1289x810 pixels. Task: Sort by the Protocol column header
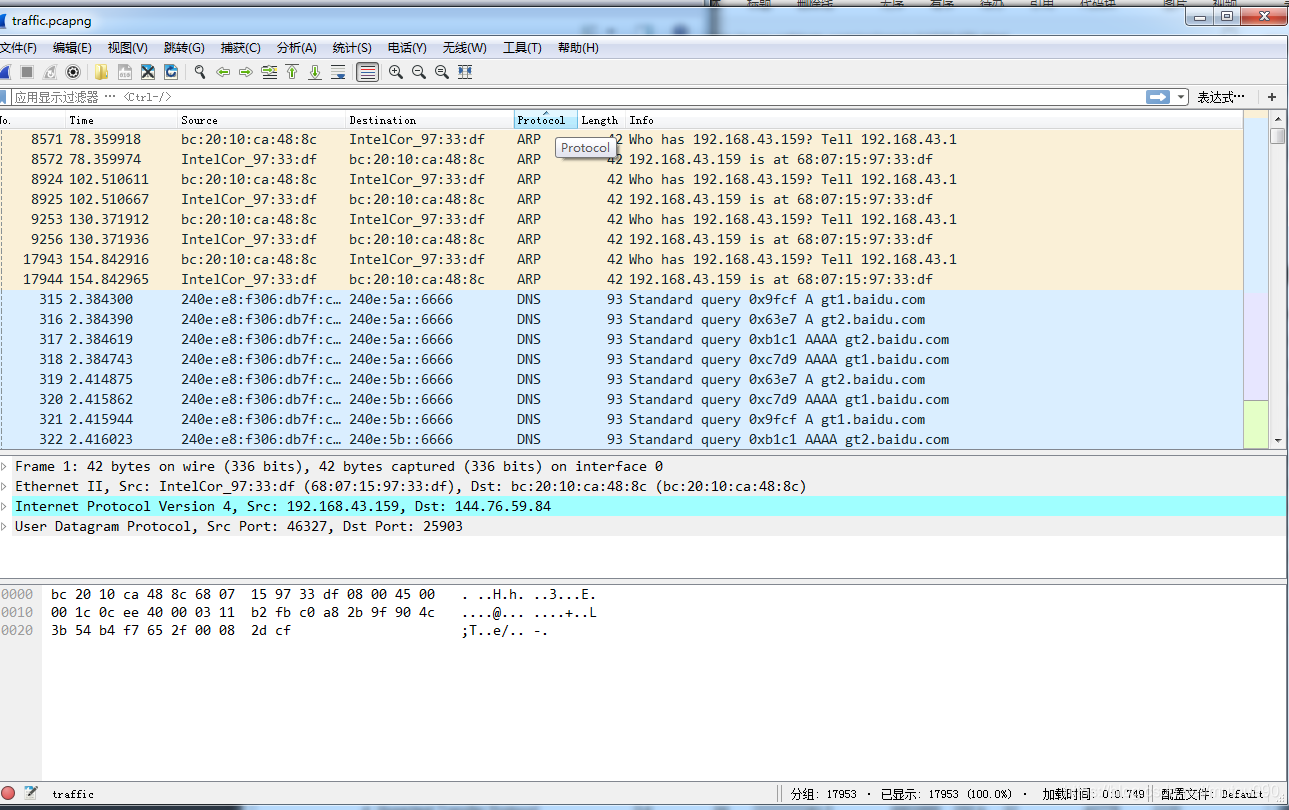tap(546, 120)
